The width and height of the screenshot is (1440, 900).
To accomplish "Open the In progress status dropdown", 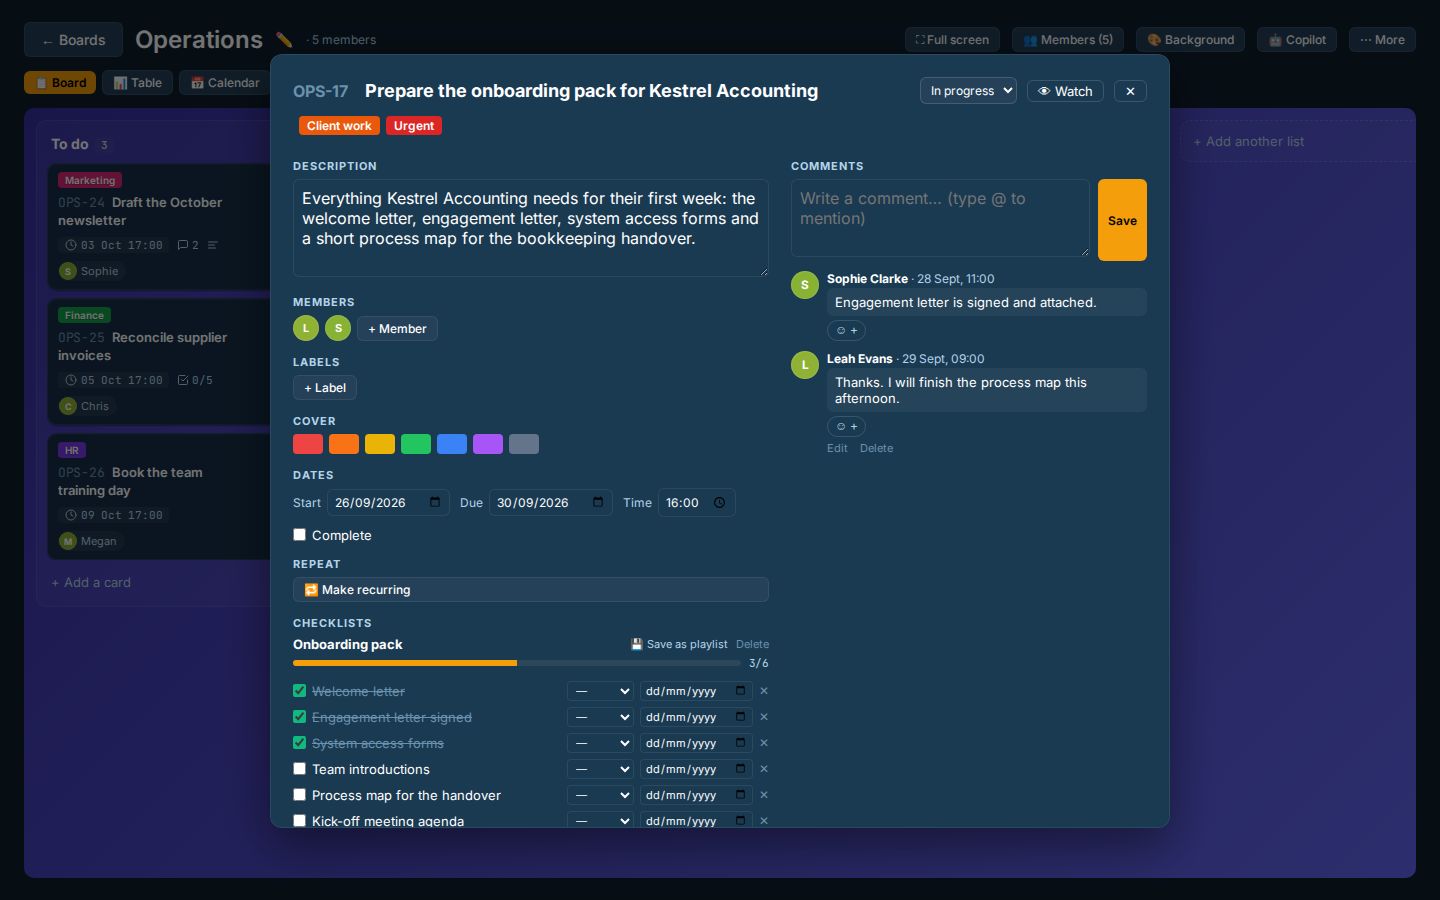I will point(968,91).
